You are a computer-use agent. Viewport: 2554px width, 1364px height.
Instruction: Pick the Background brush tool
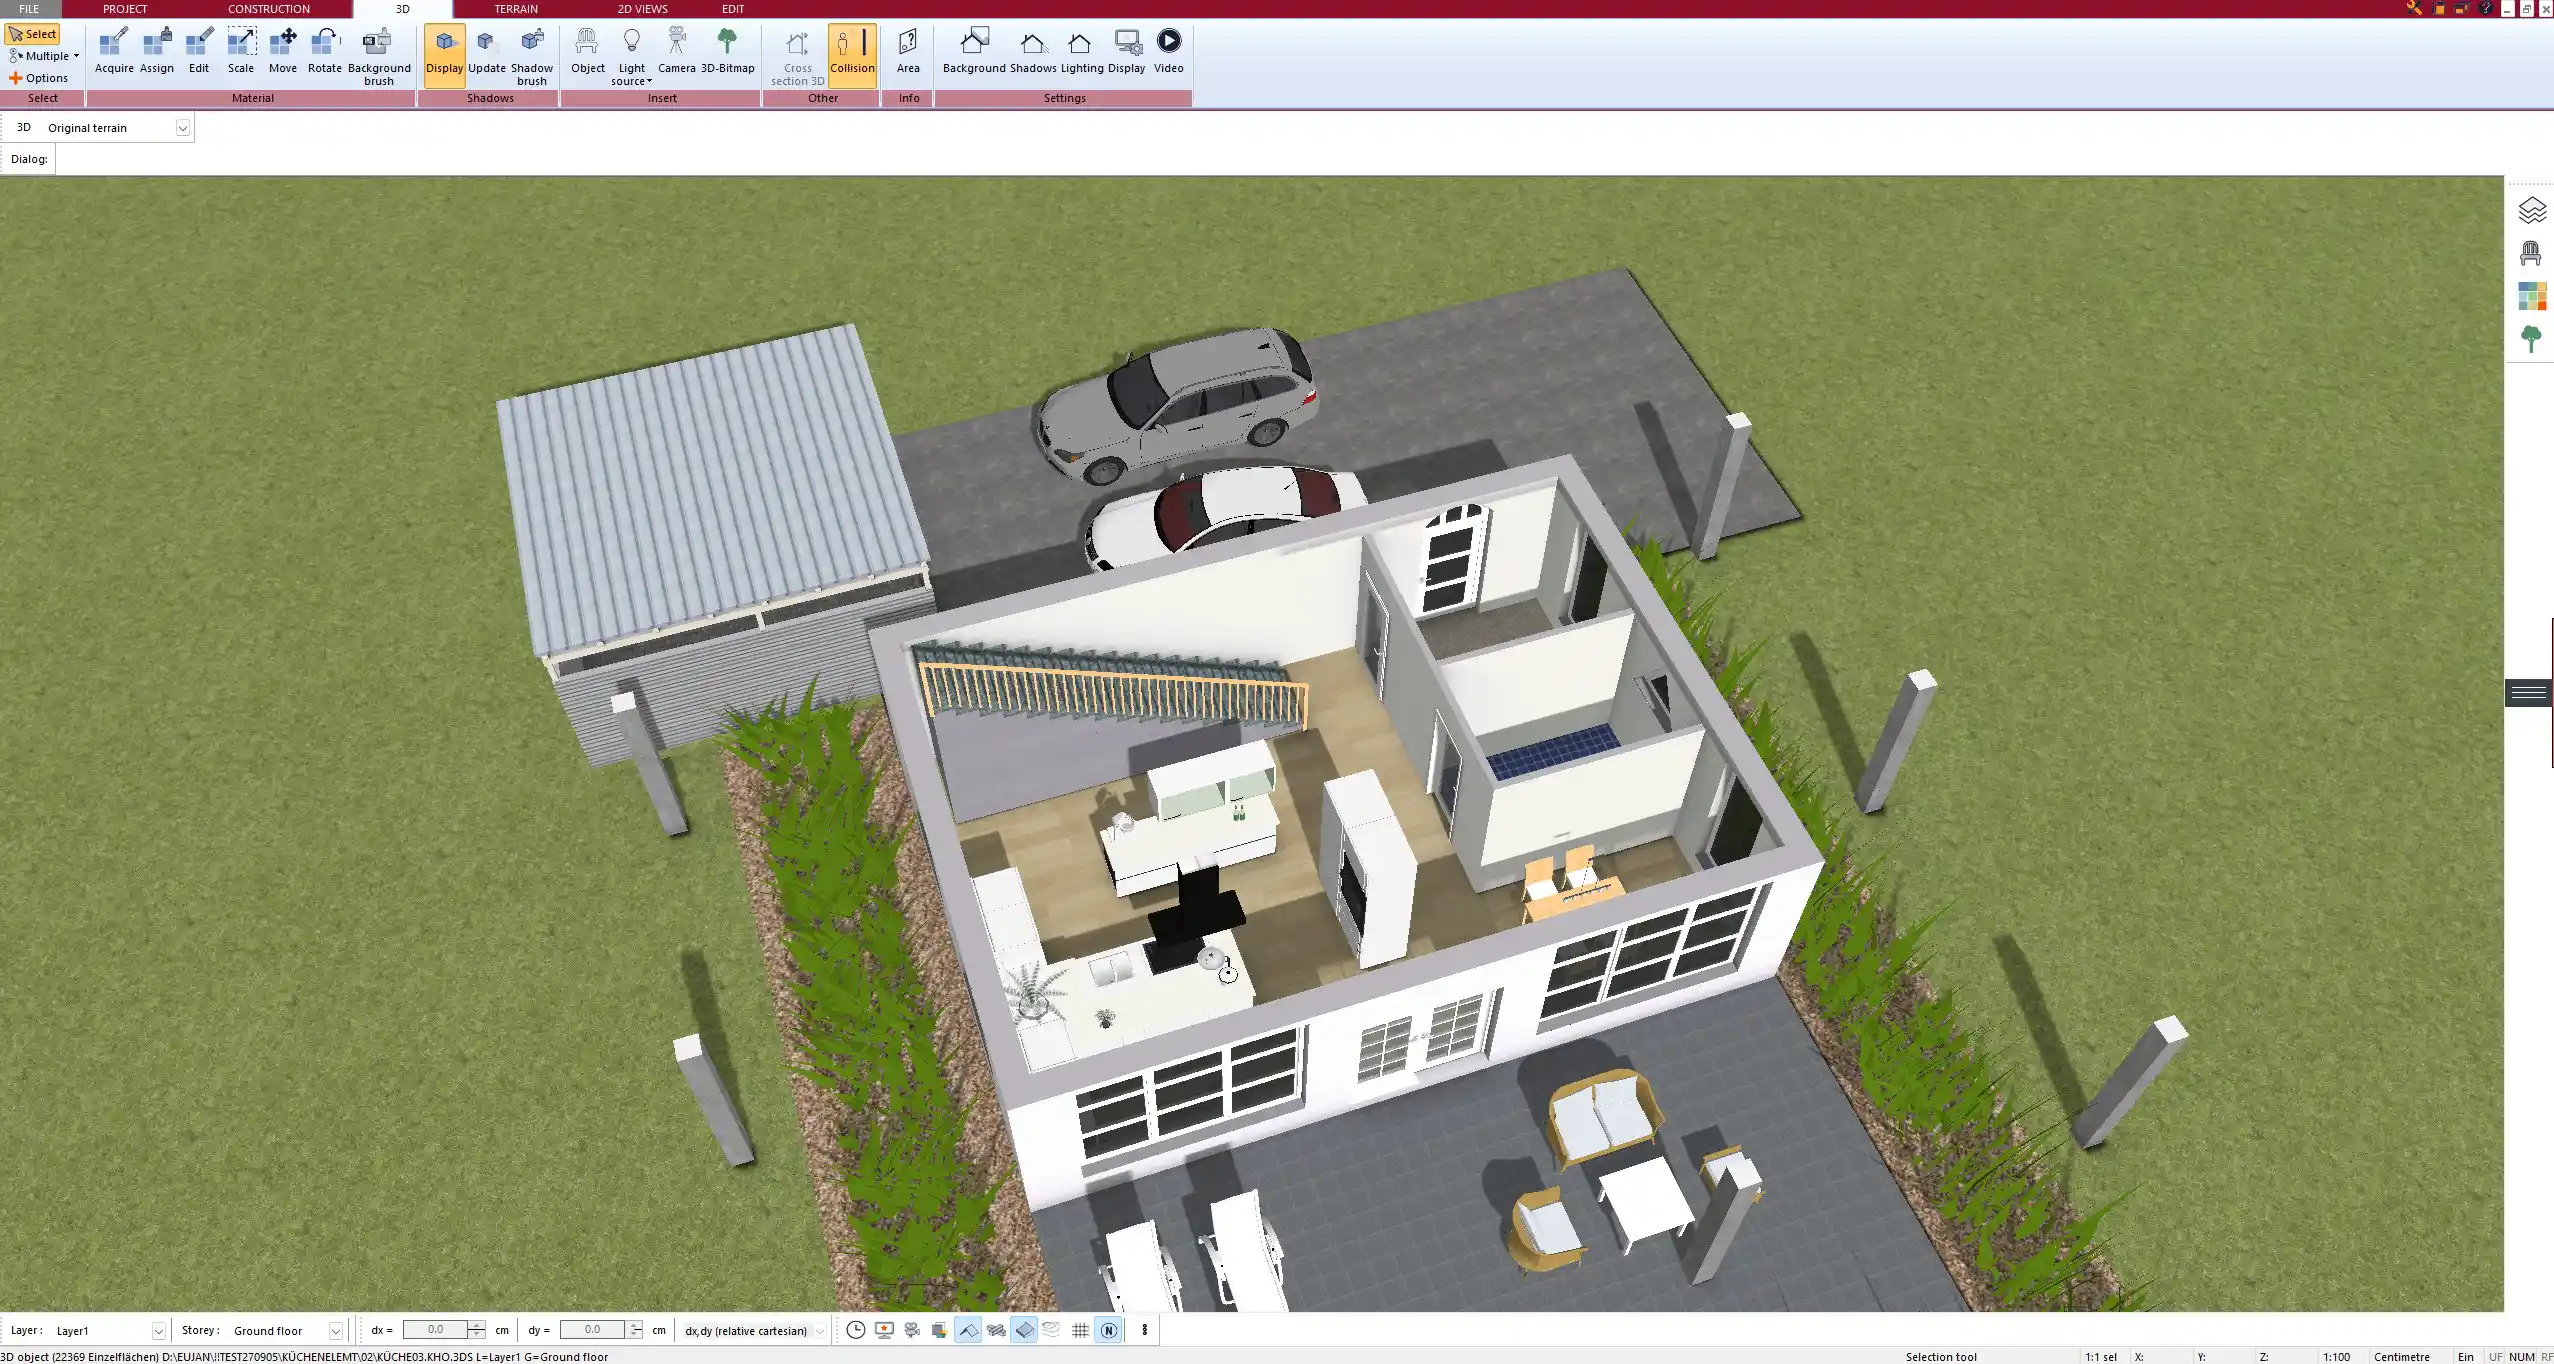point(379,57)
